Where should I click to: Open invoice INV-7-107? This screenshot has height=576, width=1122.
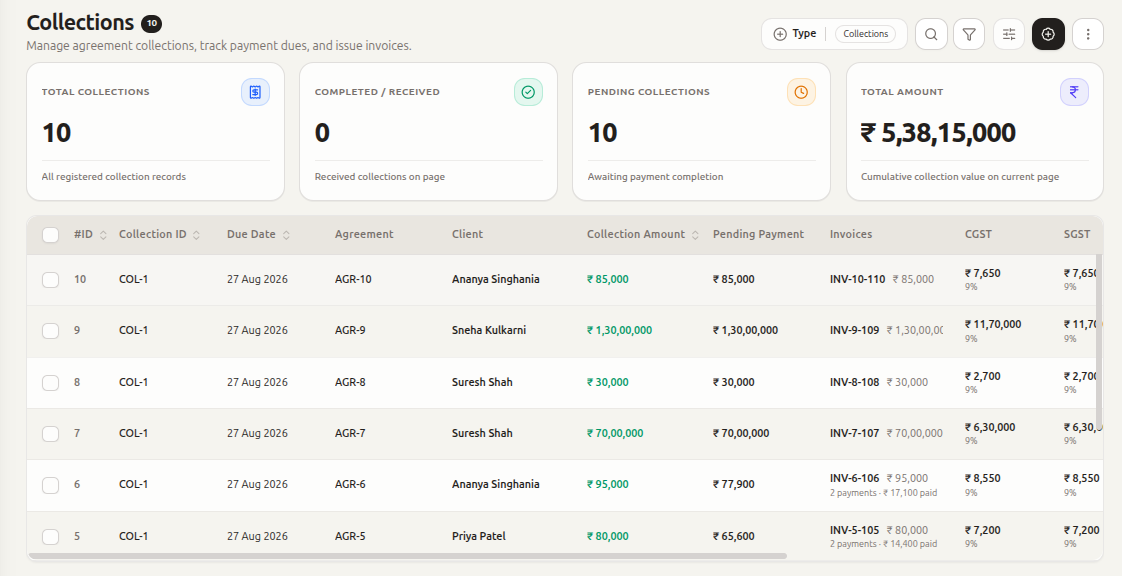[x=854, y=433]
